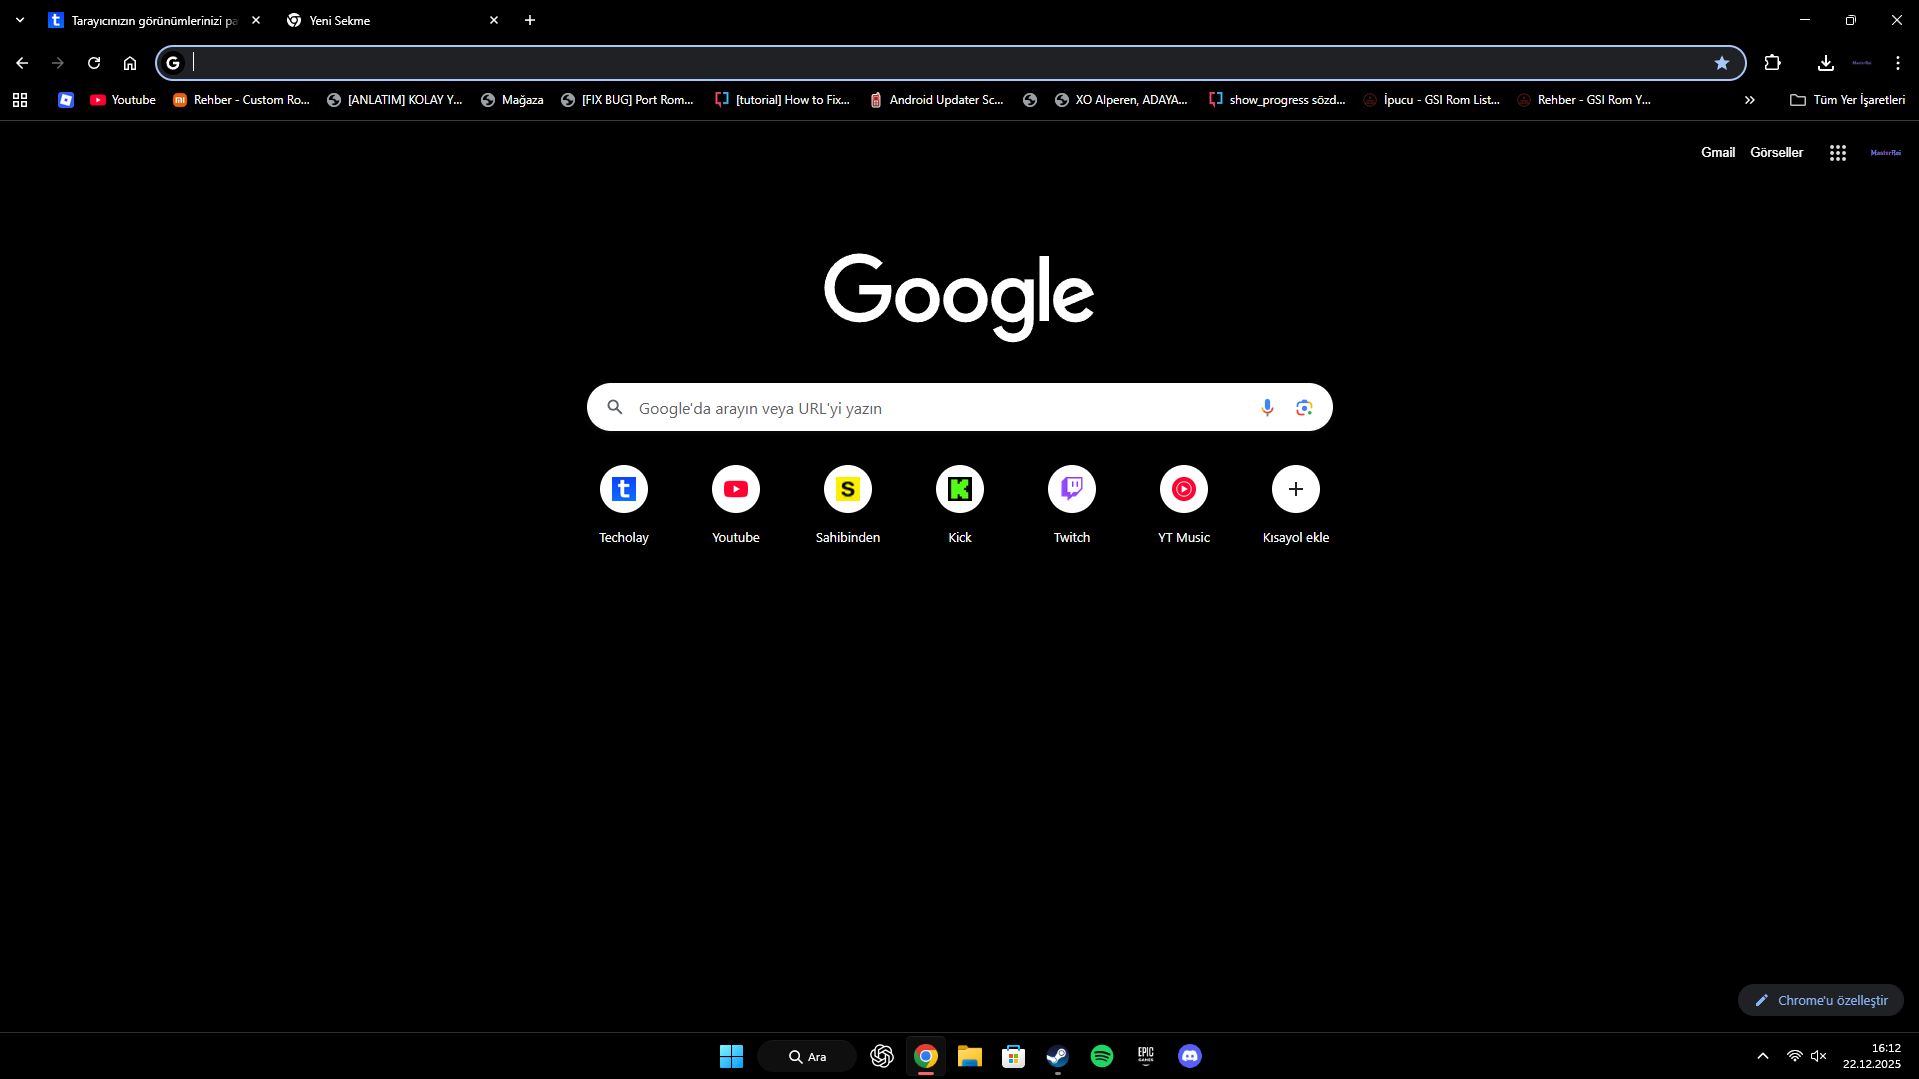Show Chrome downloads
The width and height of the screenshot is (1919, 1079).
1825,63
